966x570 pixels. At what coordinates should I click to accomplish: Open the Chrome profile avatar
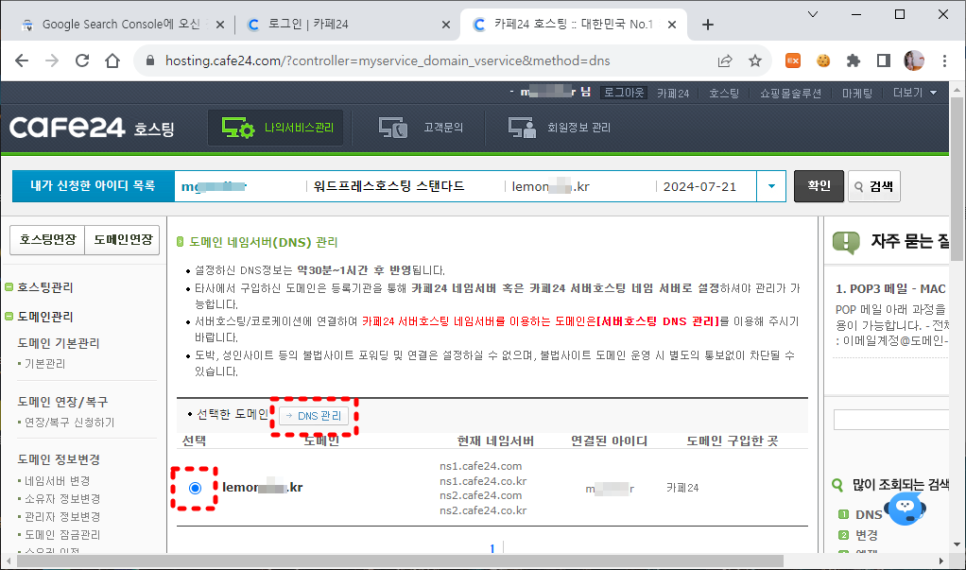click(914, 60)
